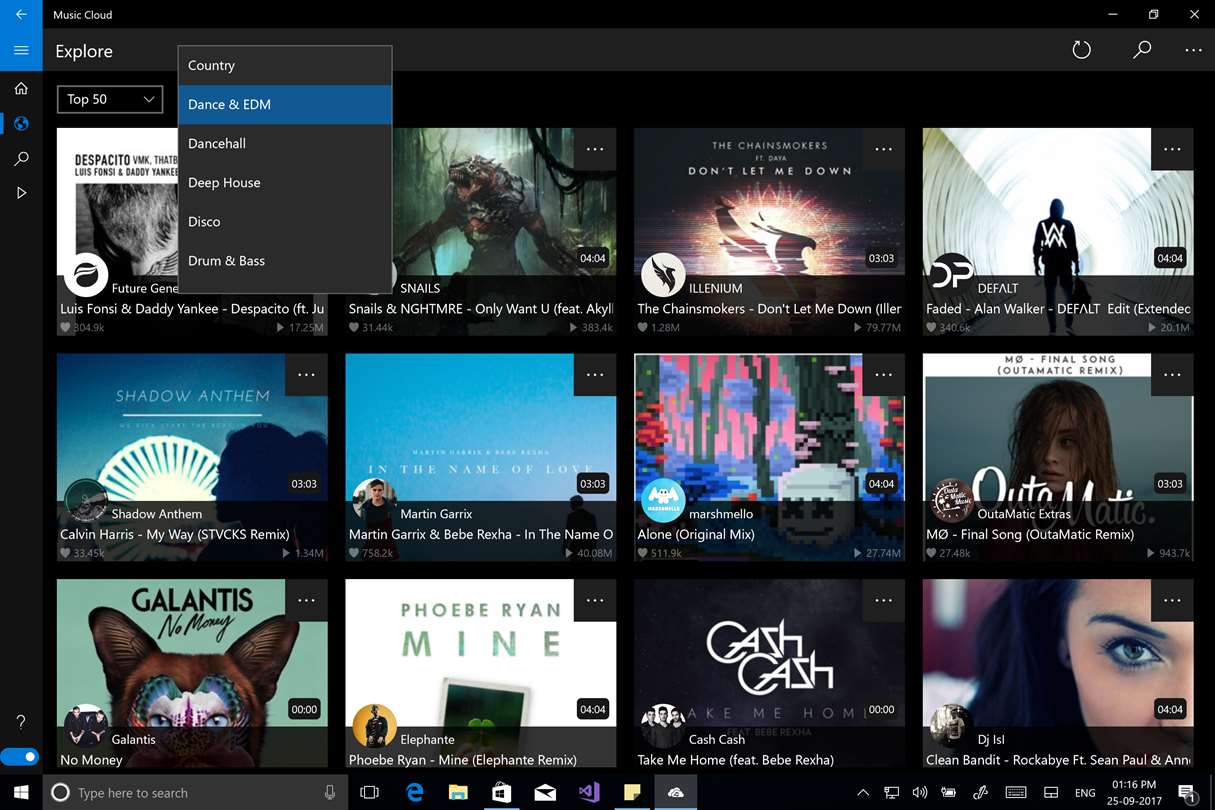The width and height of the screenshot is (1215, 810).
Task: Open Visual Studio from the taskbar
Action: click(589, 792)
